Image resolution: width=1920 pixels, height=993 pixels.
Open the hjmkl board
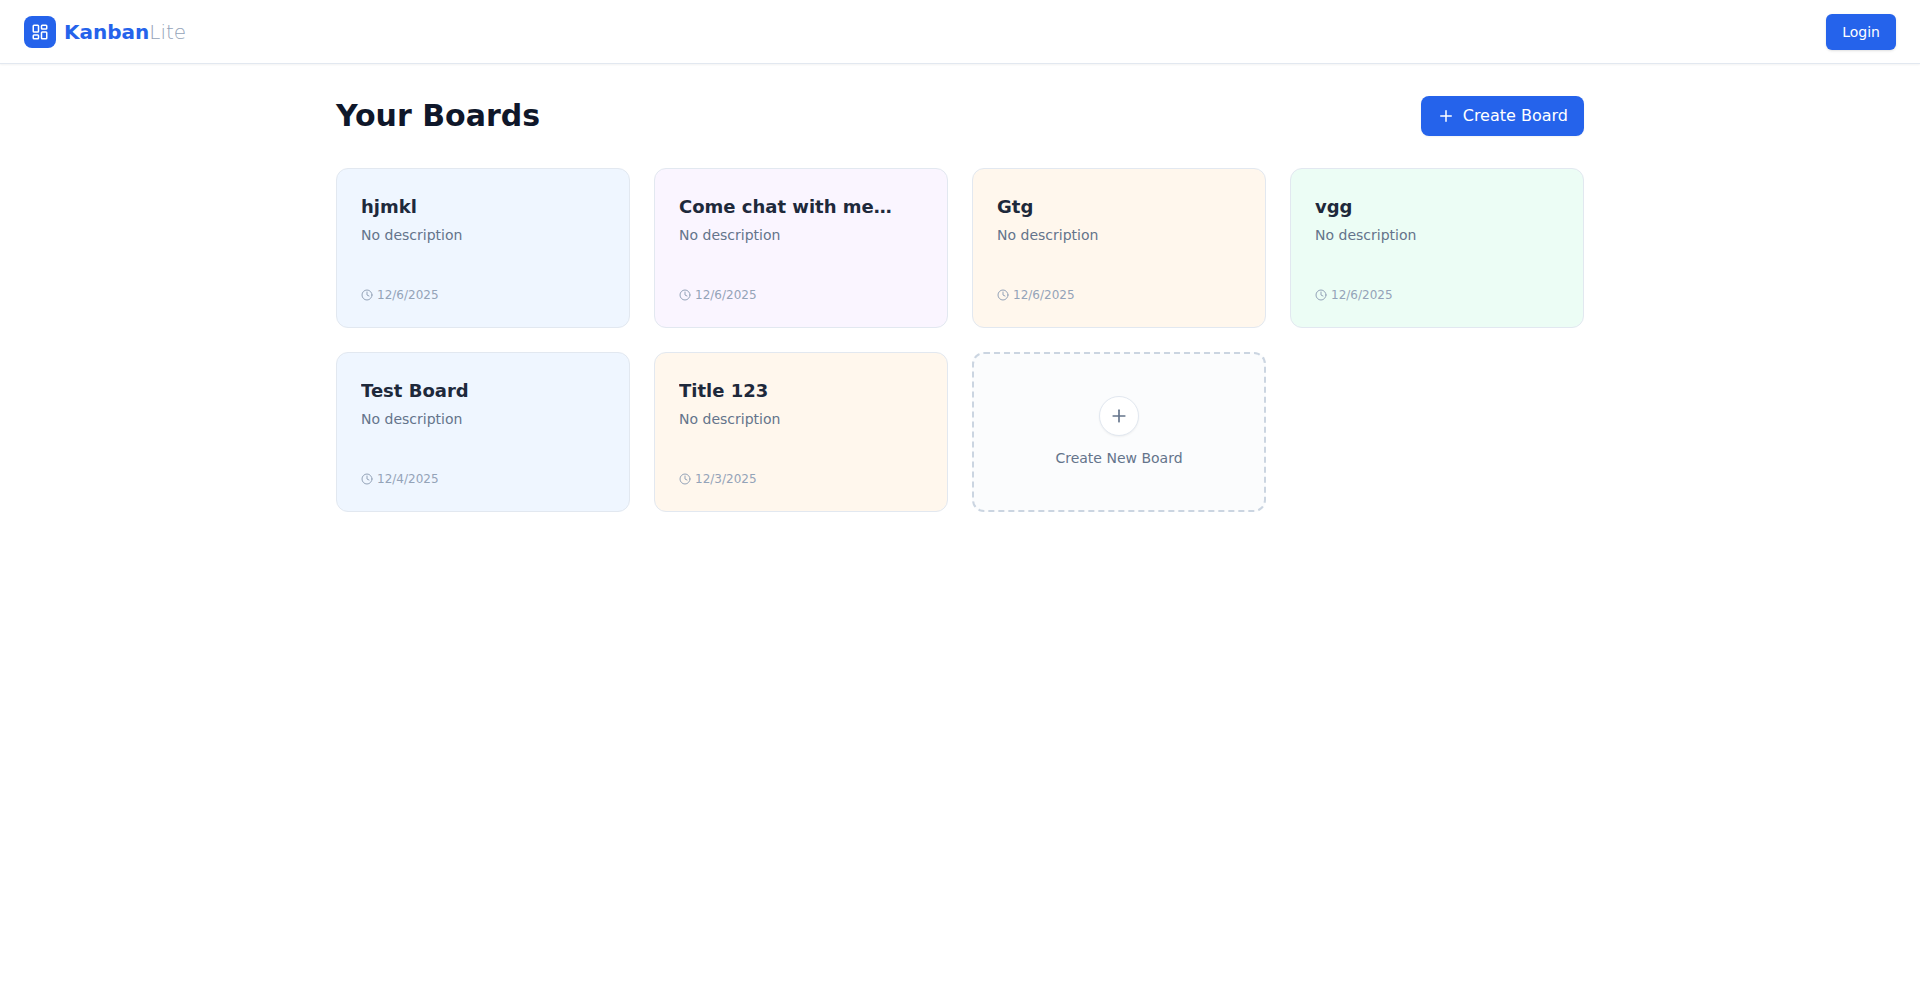coord(483,247)
